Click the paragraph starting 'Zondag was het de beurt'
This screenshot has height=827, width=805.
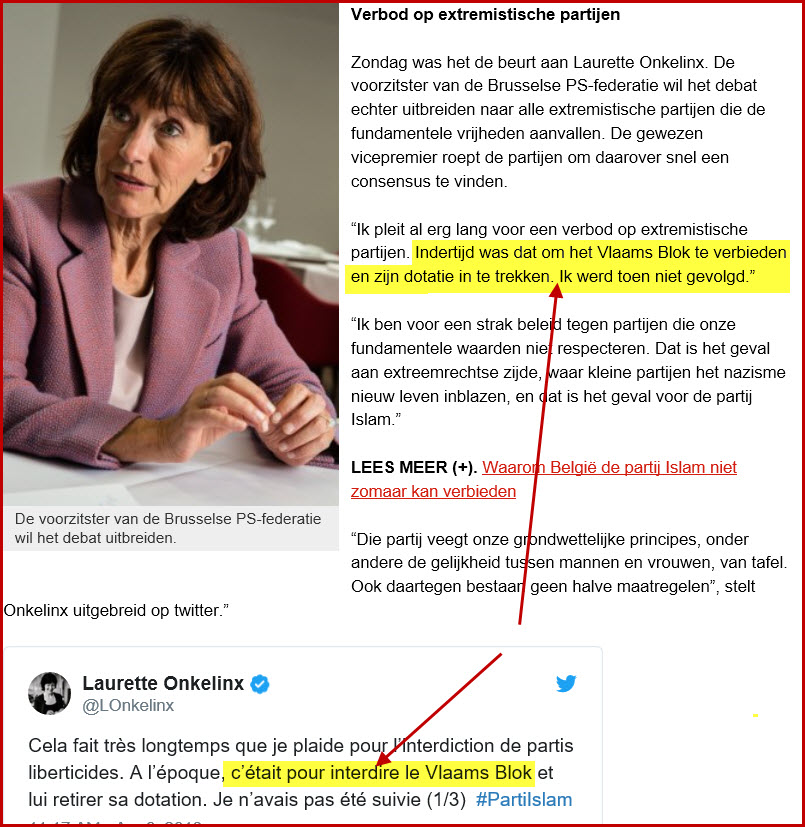[x=558, y=122]
